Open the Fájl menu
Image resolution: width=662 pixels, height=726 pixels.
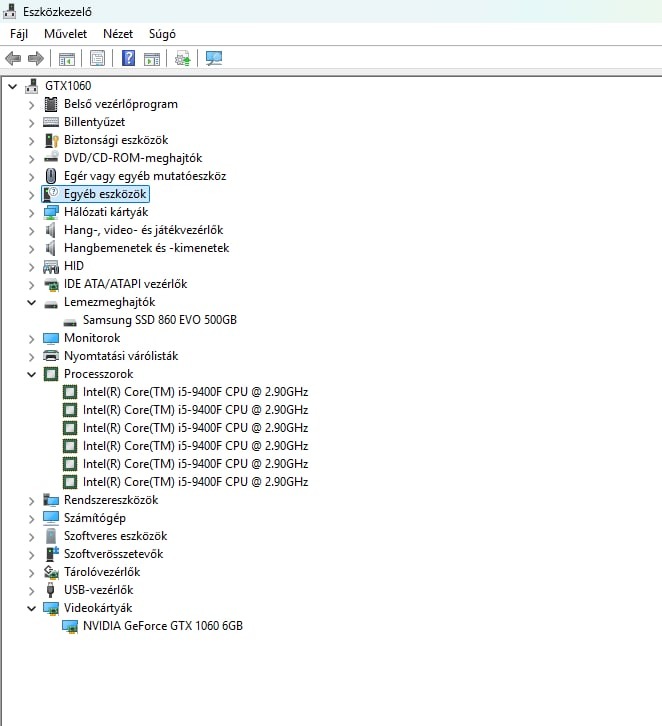(19, 34)
